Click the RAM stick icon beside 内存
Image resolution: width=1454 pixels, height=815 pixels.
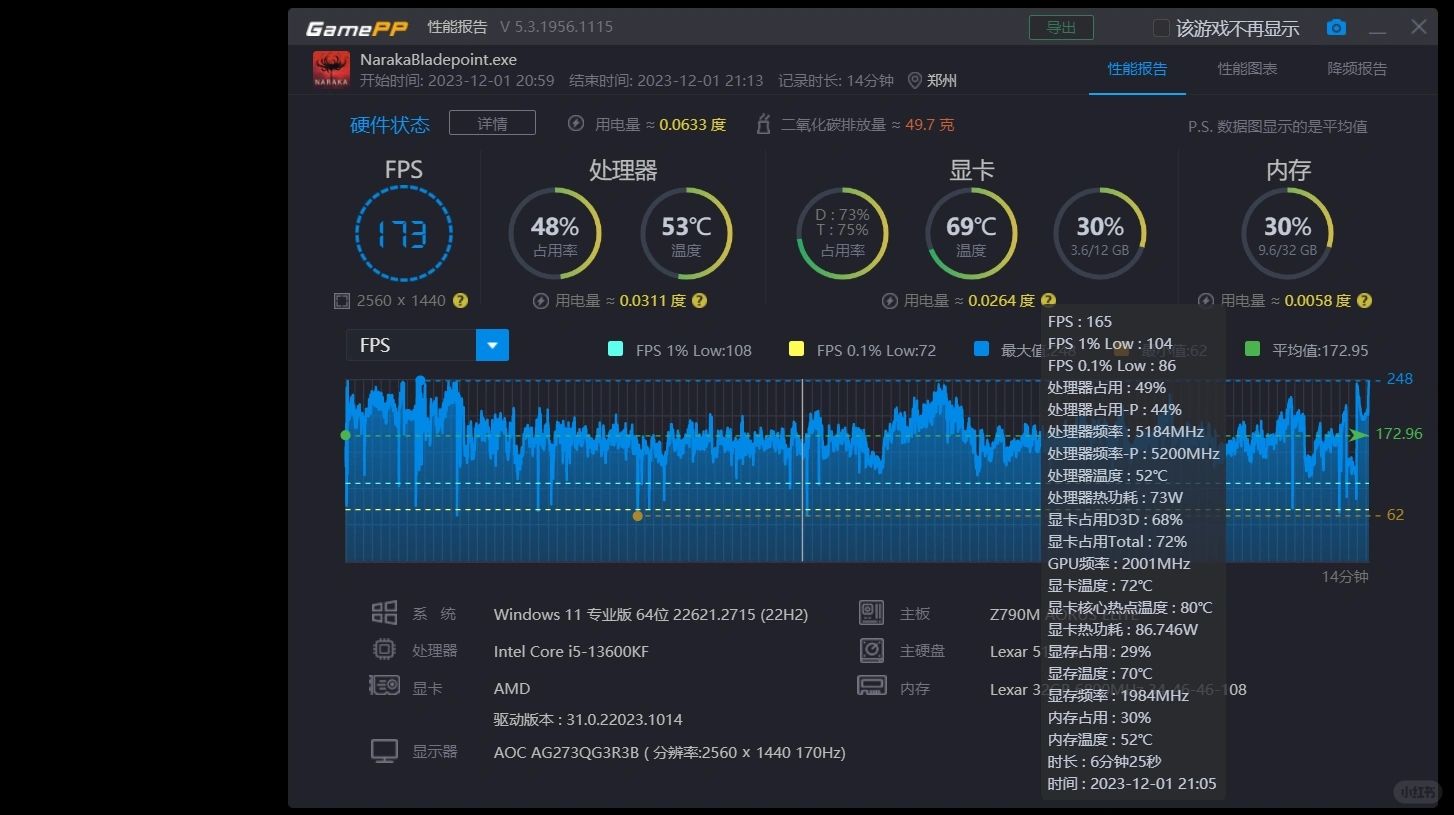point(872,687)
